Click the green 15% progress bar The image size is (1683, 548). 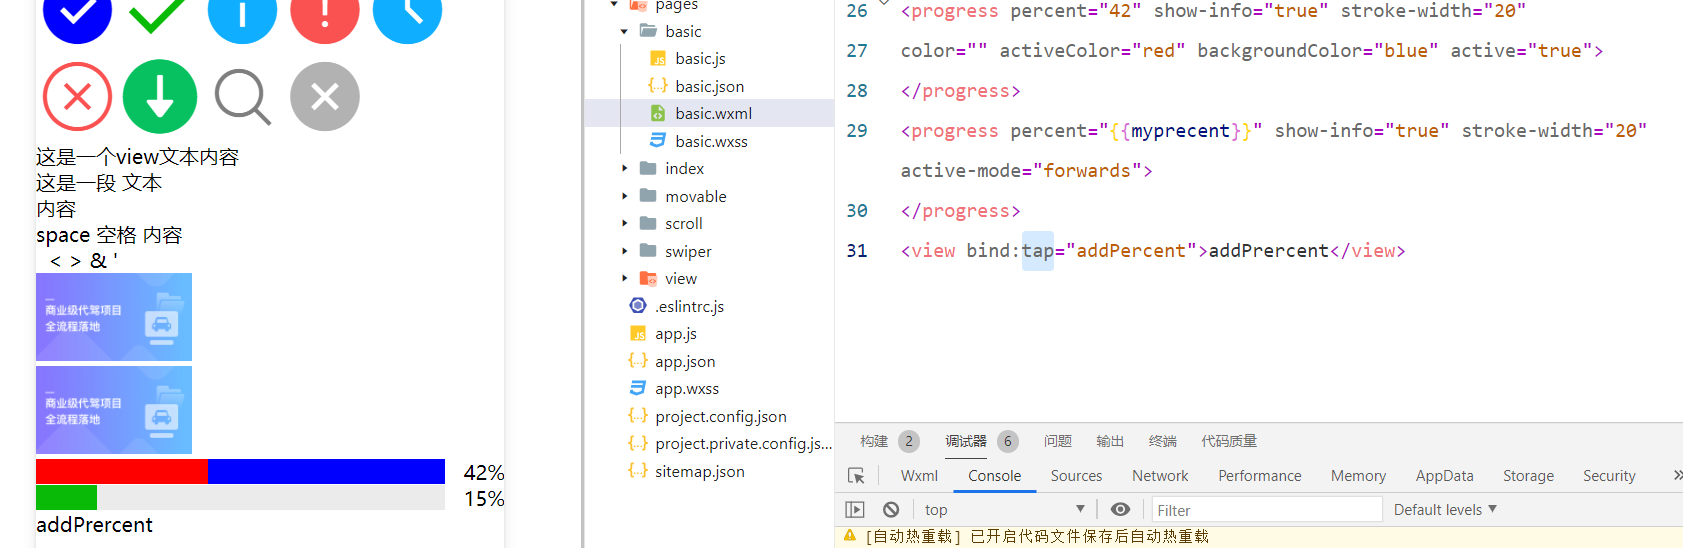coord(240,497)
